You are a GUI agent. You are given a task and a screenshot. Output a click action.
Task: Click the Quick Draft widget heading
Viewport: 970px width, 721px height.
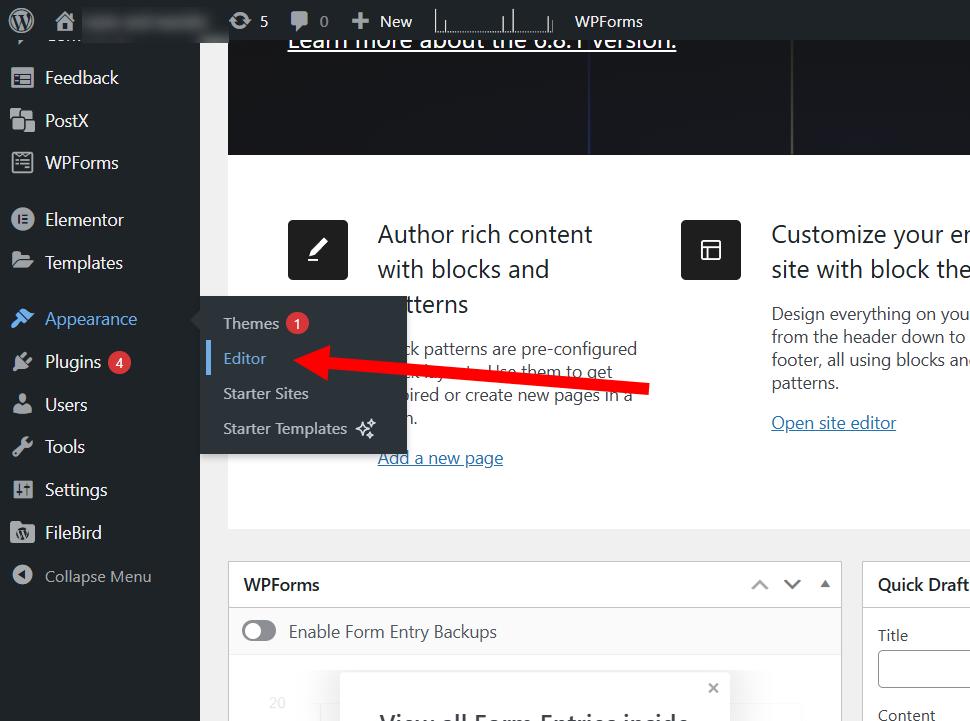pos(923,585)
